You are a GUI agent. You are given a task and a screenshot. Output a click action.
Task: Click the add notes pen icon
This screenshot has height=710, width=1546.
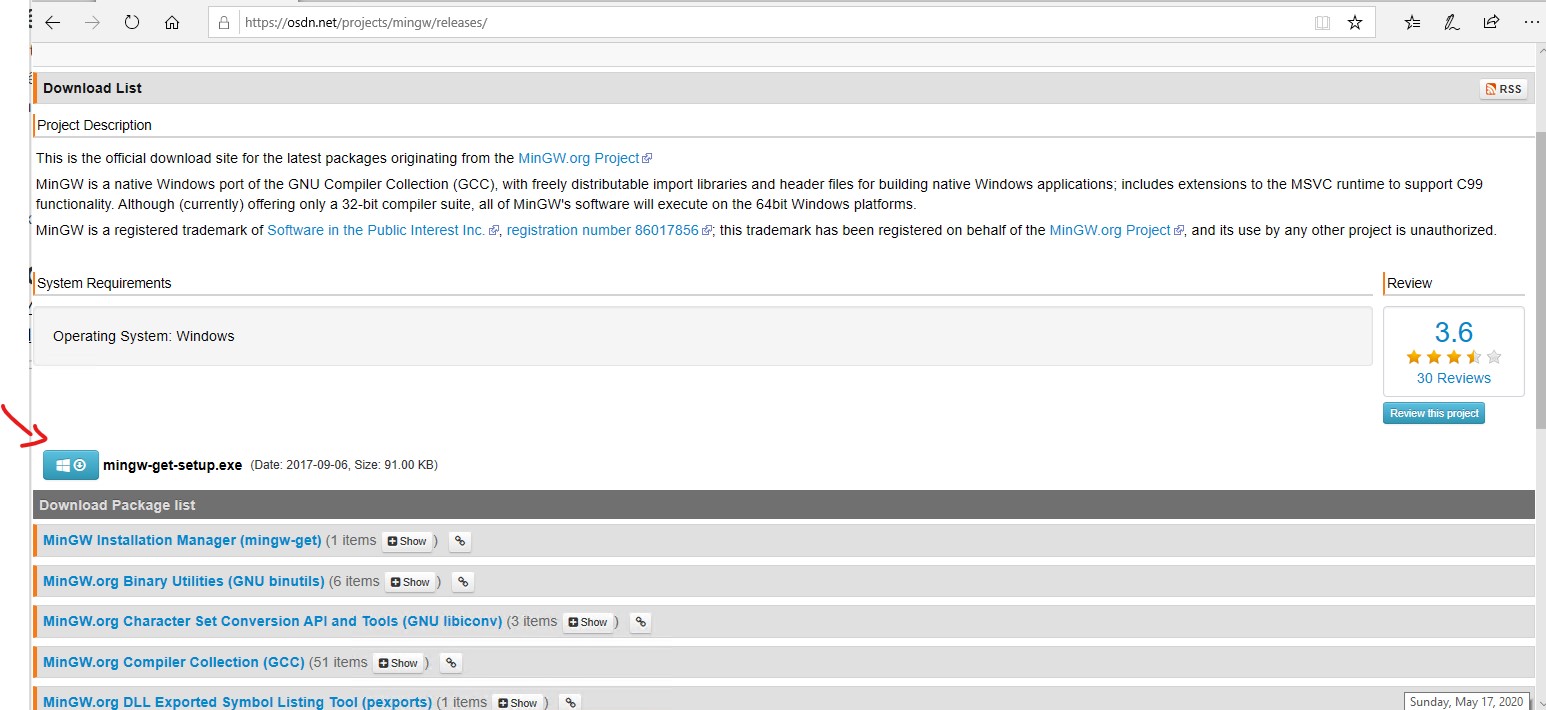coord(1451,22)
